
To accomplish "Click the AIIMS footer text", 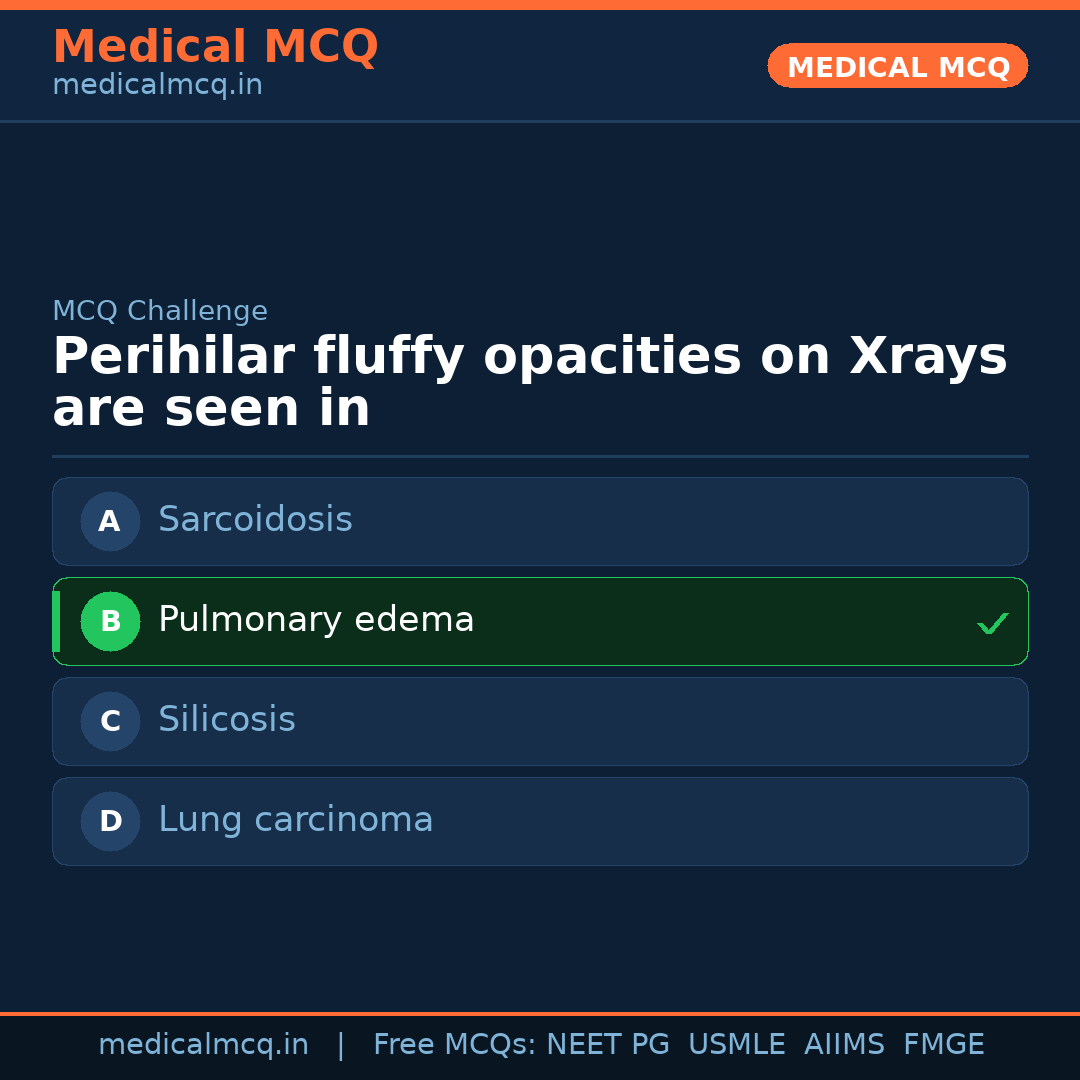I will coord(844,1045).
